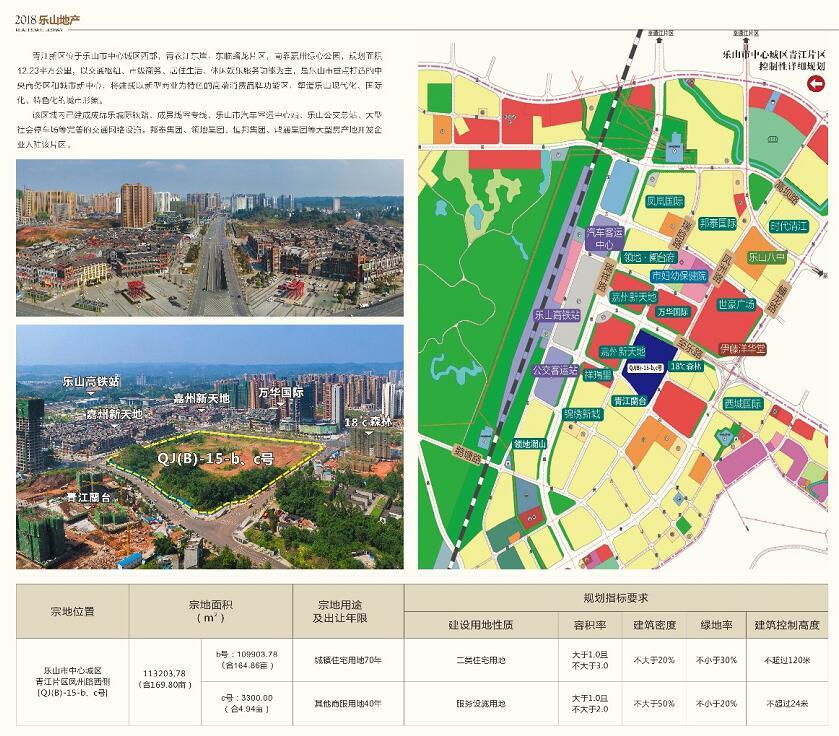
Task: Click the 容积率 column header
Action: [590, 625]
